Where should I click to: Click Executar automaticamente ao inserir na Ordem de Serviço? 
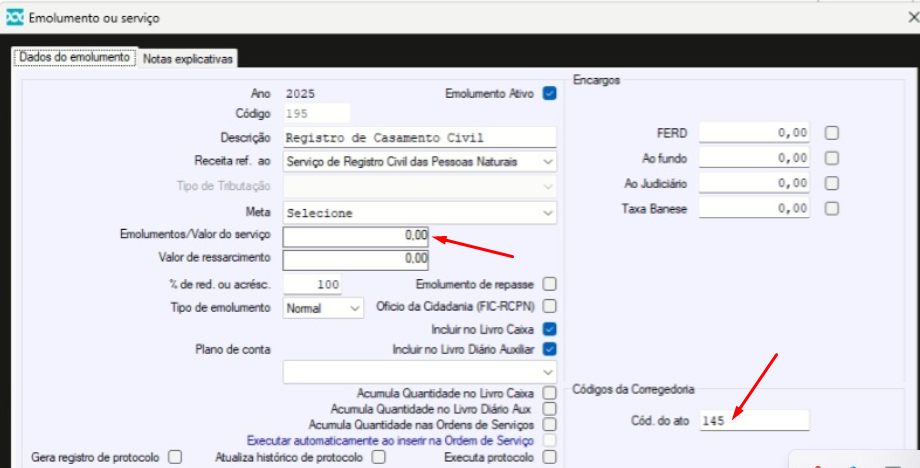(x=390, y=440)
